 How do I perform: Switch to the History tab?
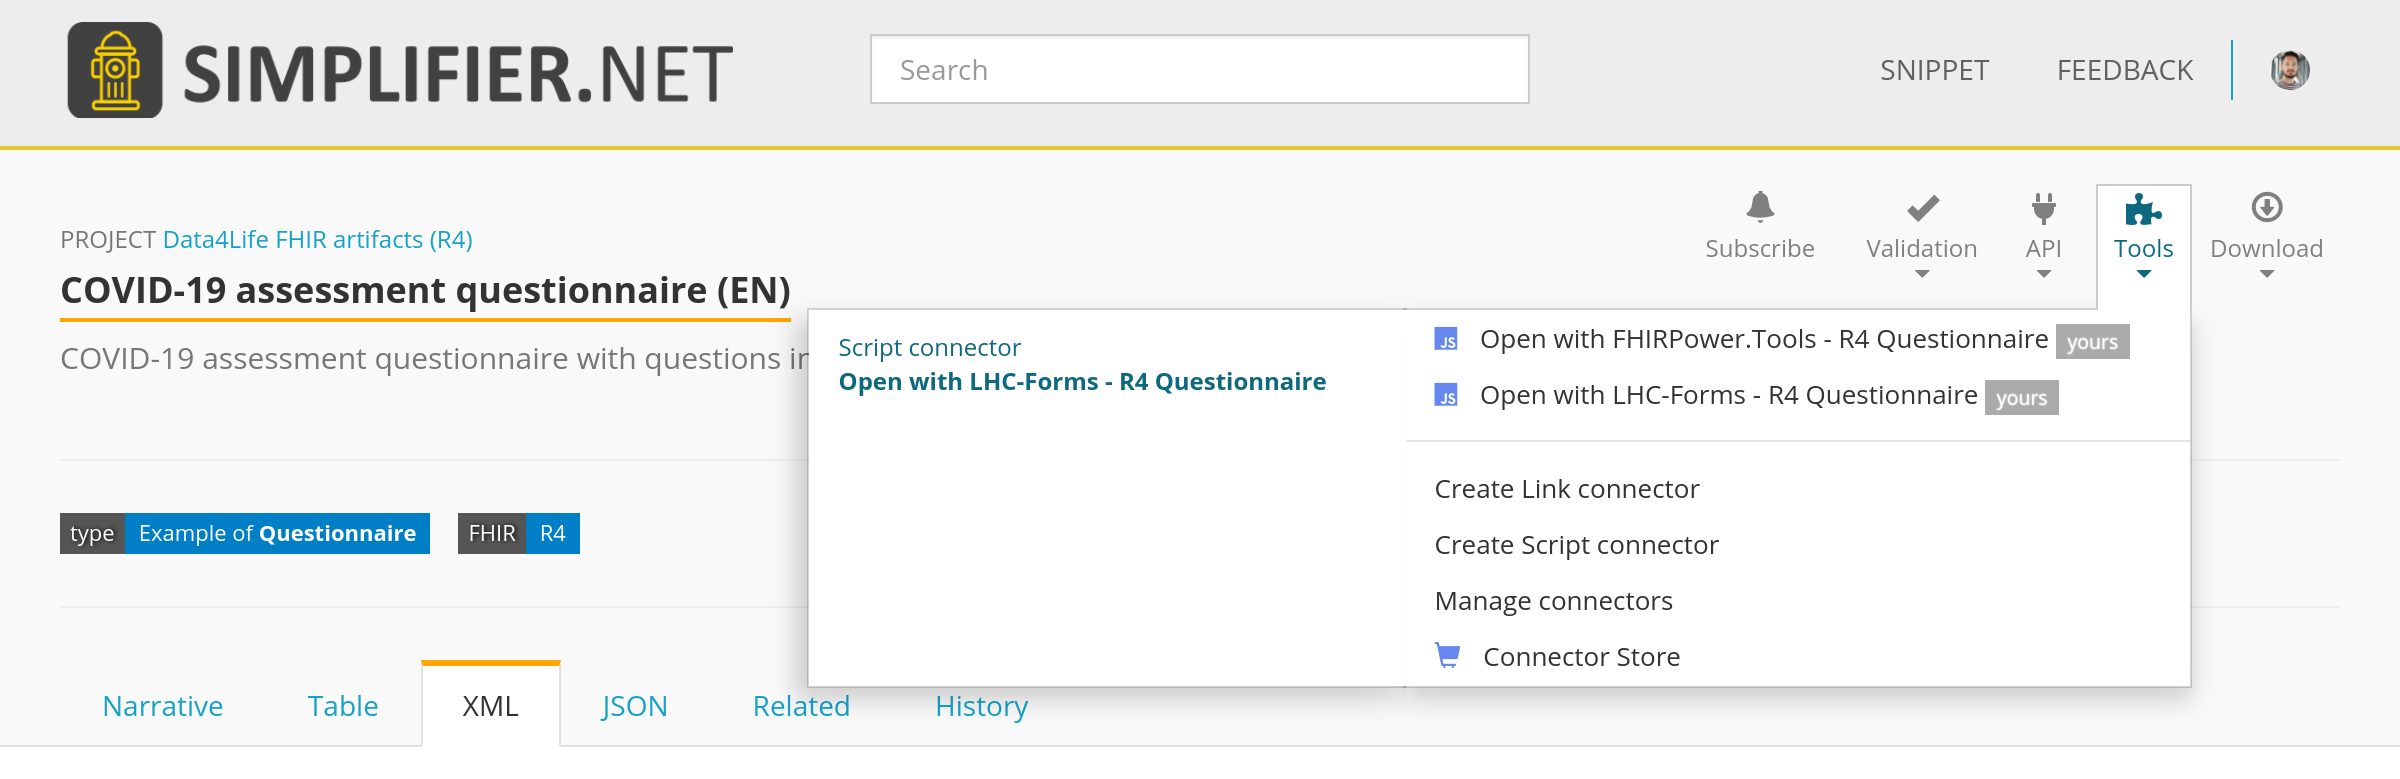(x=982, y=706)
